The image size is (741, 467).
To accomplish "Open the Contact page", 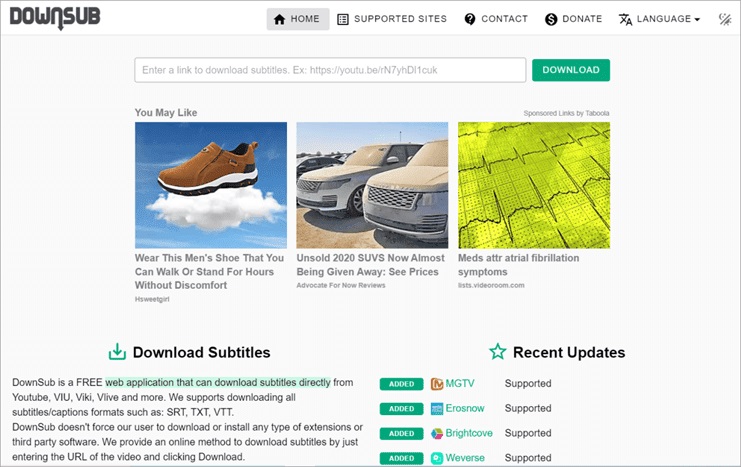I will pos(495,19).
